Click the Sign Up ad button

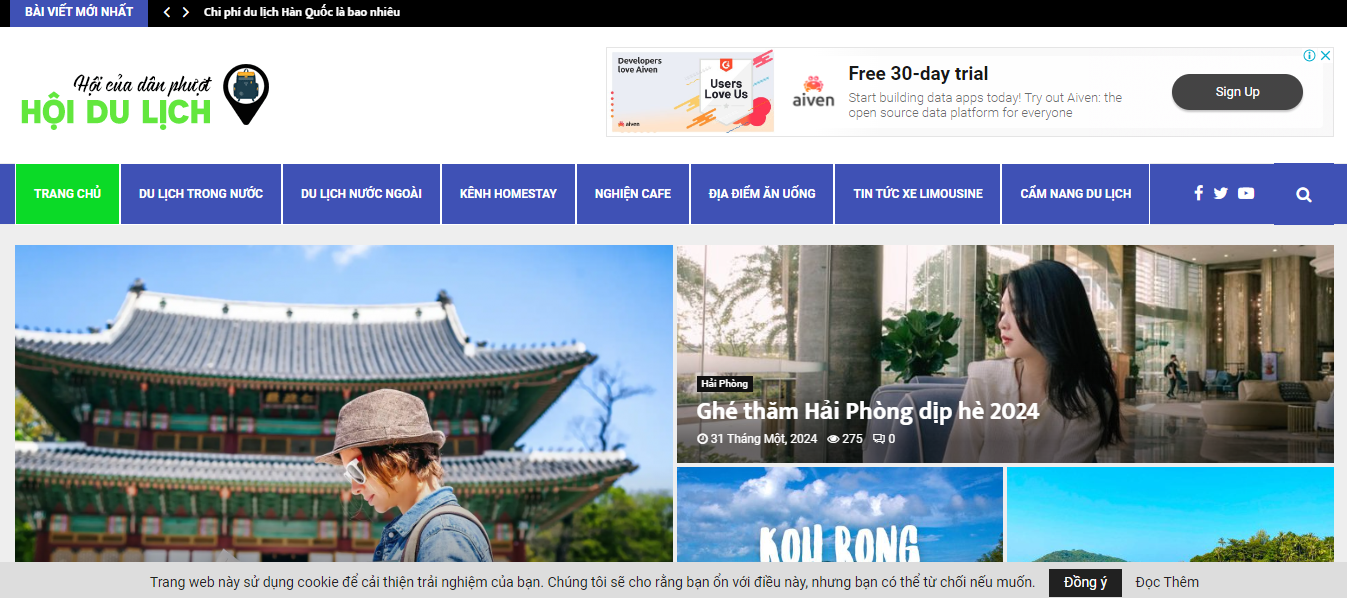1237,92
